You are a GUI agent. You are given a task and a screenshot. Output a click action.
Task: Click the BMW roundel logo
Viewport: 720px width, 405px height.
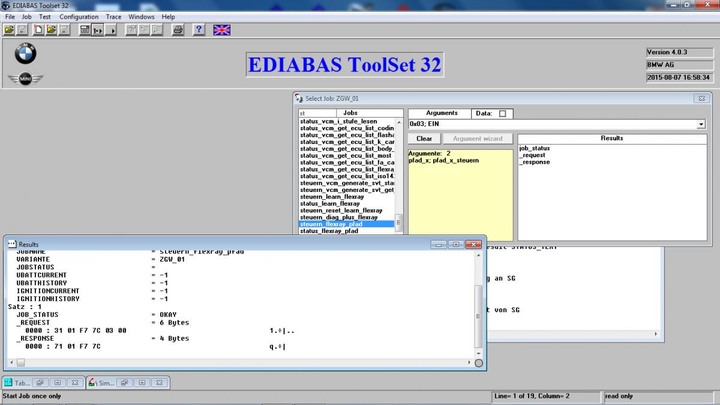point(25,53)
